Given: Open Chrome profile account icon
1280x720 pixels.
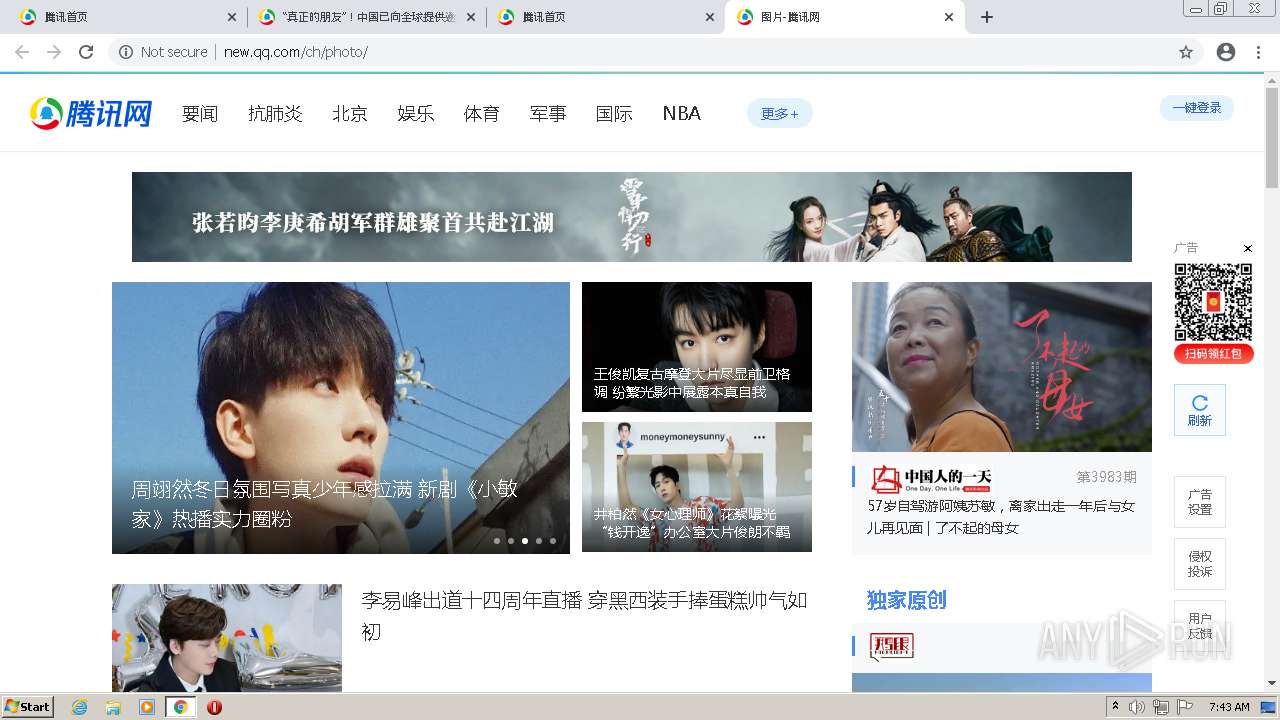Looking at the screenshot, I should pos(1226,52).
